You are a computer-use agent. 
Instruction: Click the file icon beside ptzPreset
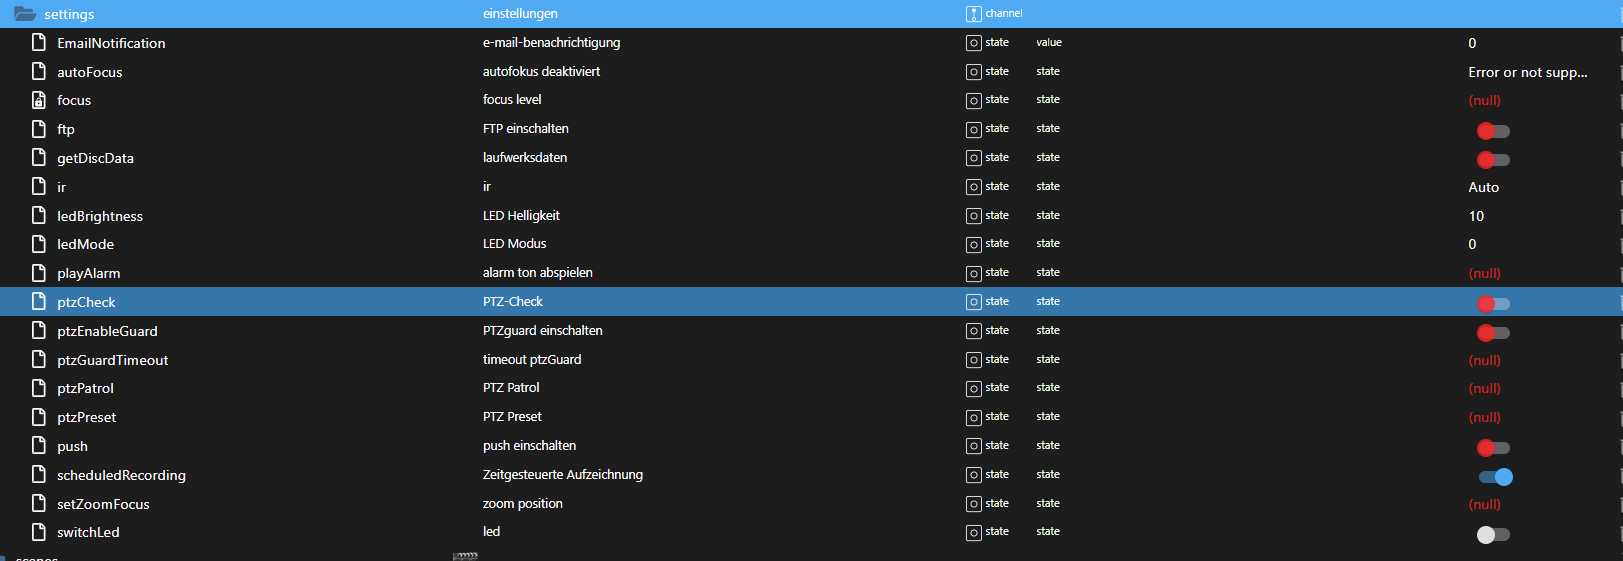[39, 417]
